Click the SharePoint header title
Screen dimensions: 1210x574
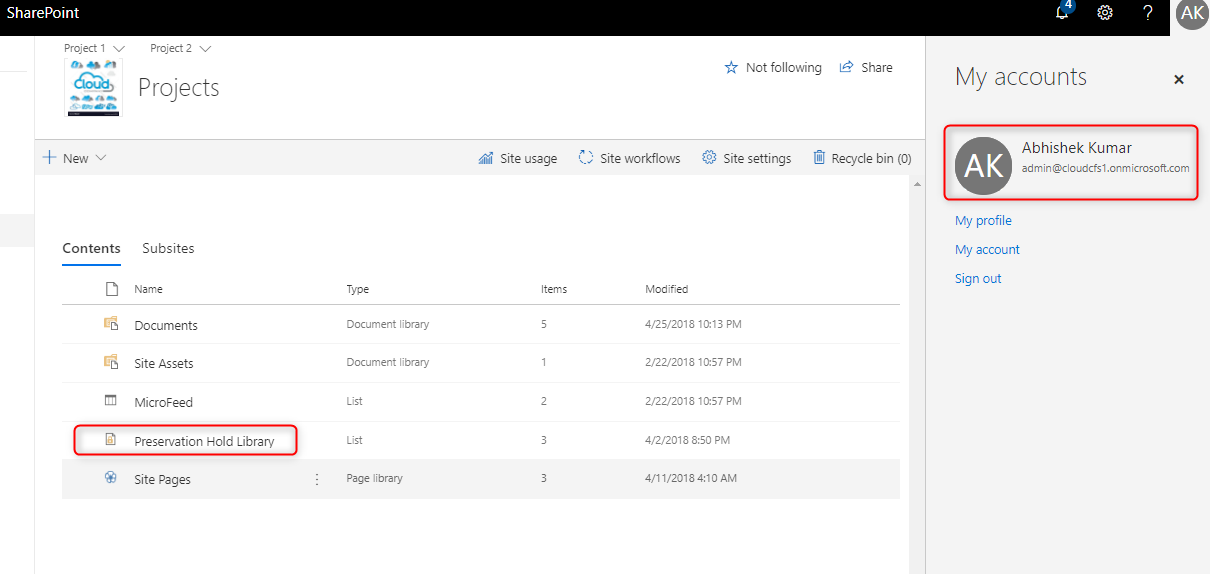44,13
